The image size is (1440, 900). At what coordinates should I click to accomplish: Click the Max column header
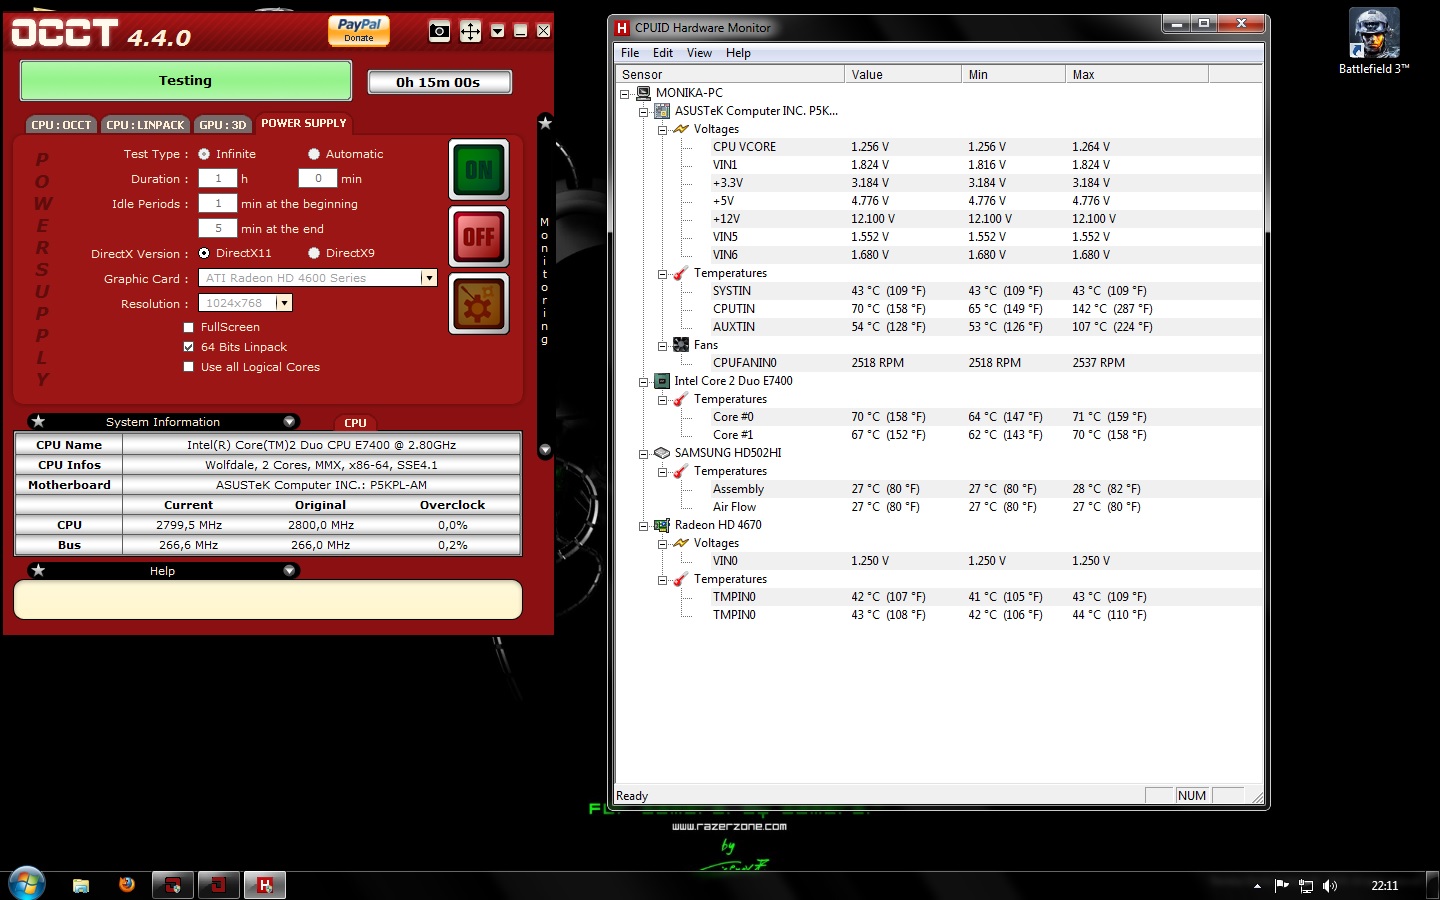pyautogui.click(x=1137, y=74)
